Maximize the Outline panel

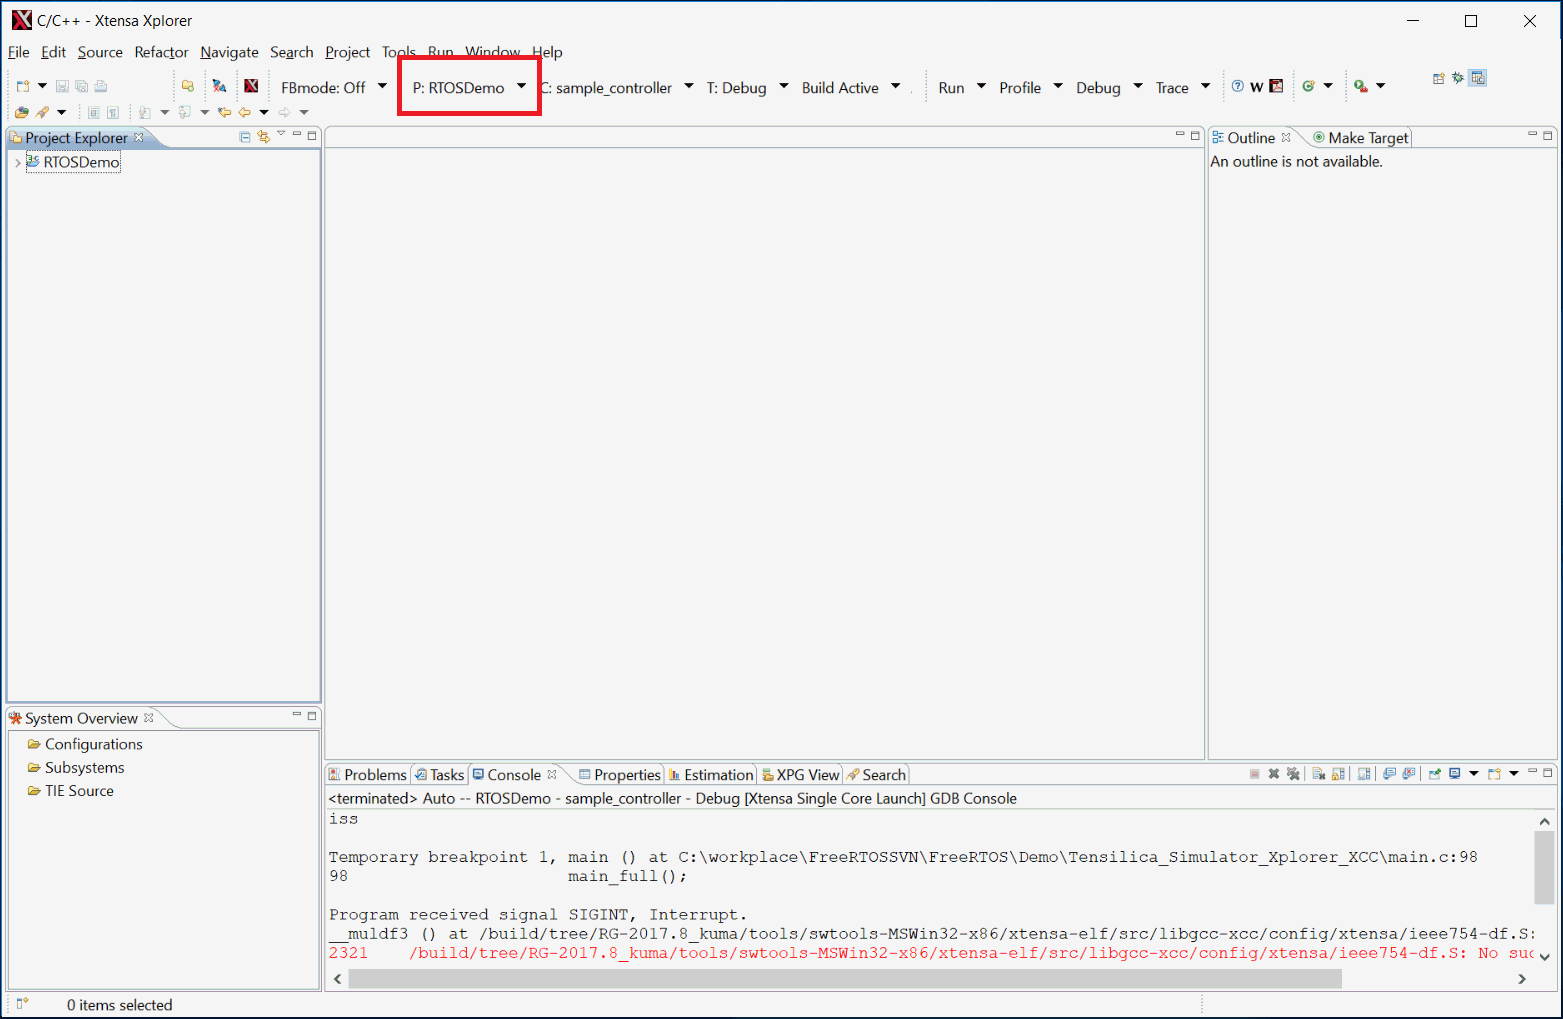pyautogui.click(x=1548, y=135)
